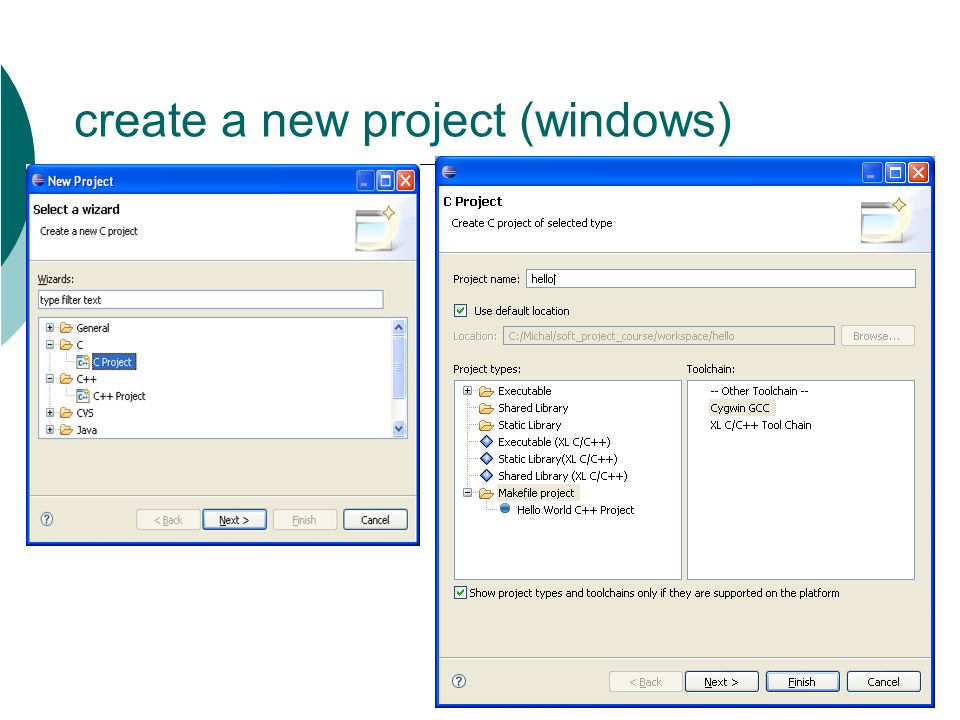Select Shared Library project type
960x720 pixels.
point(533,408)
